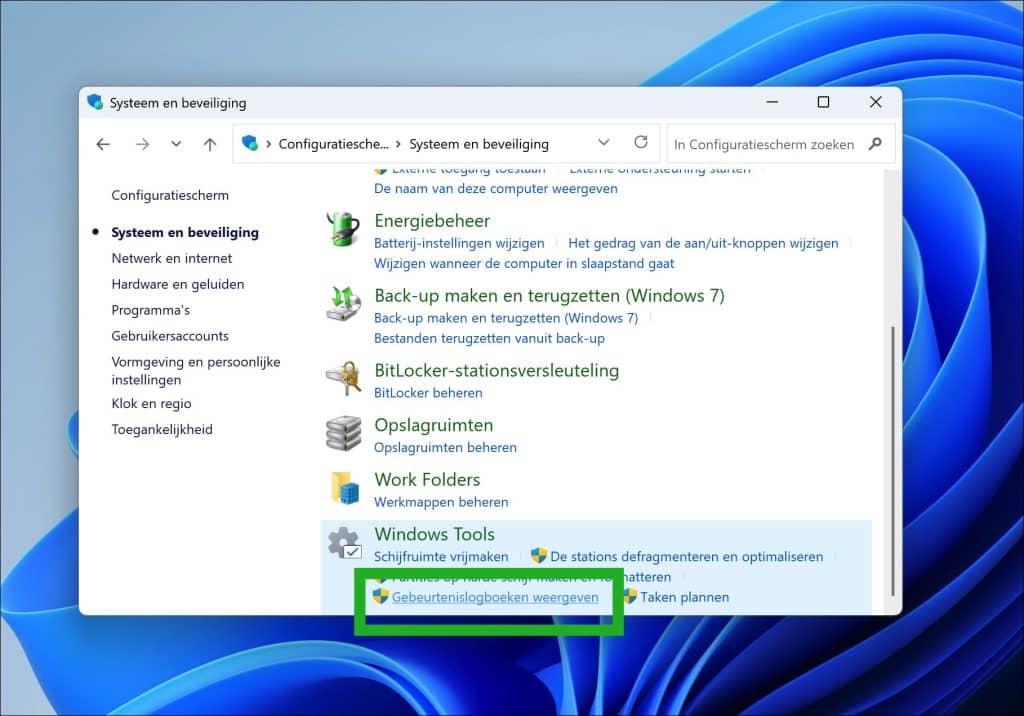Open Werkmappen beheren link

click(441, 502)
